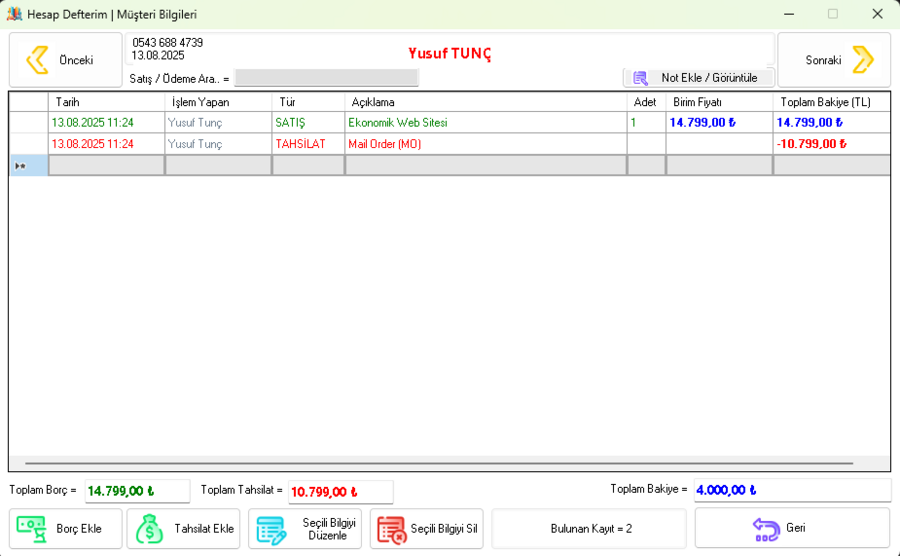Screen dimensions: 900x556
Task: Click the red delete-list icon of Seçili Bilgiyi Sil
Action: coord(392,530)
